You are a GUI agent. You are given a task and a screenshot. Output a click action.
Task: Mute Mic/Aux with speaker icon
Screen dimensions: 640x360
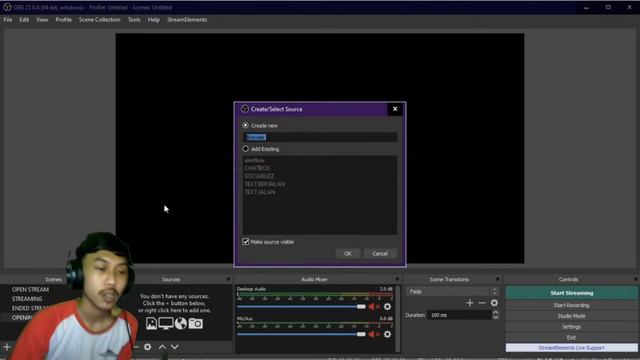pos(372,334)
